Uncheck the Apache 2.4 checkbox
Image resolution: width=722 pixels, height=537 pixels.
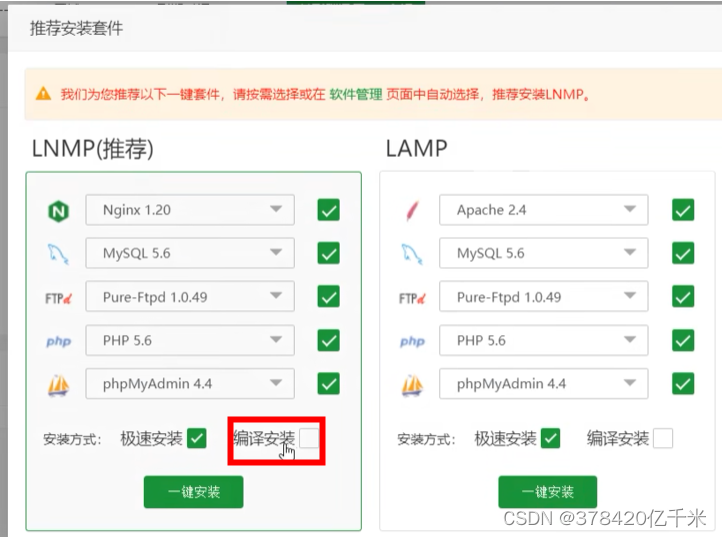point(683,210)
